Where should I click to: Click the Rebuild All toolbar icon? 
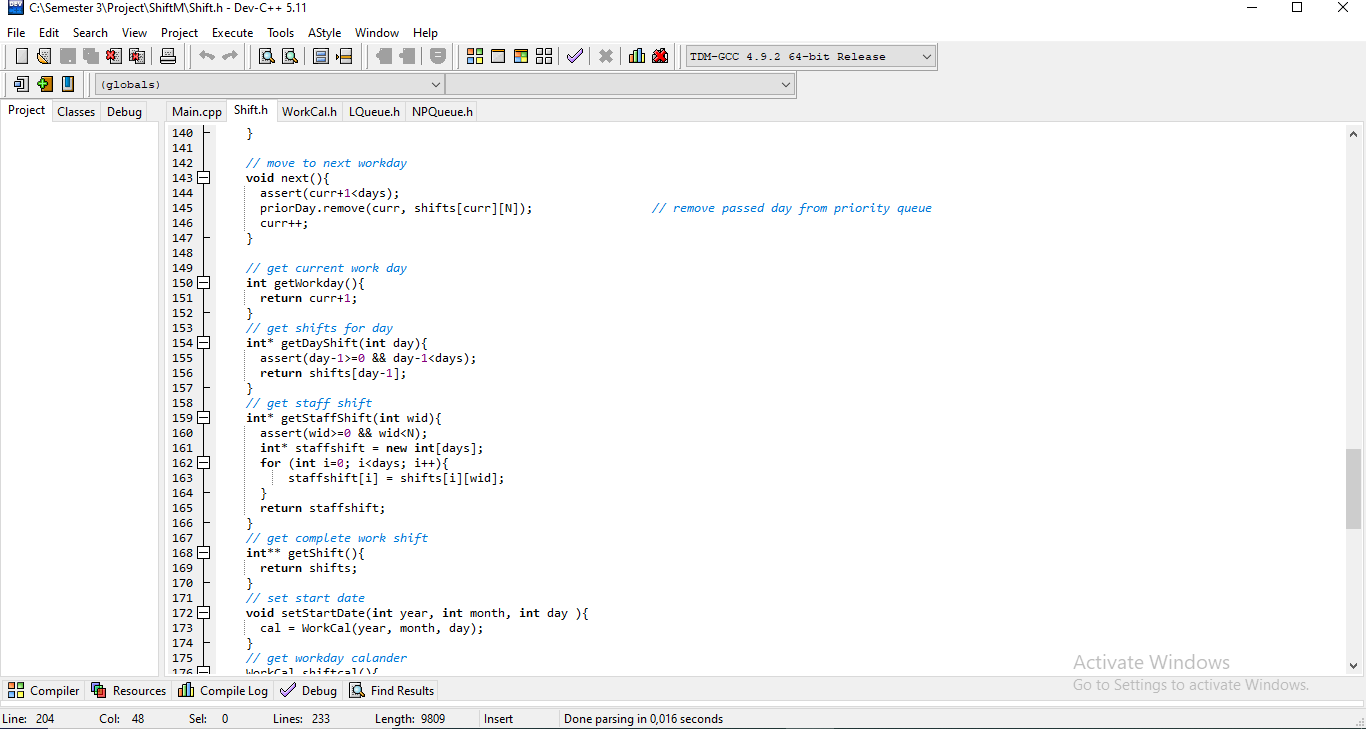tap(544, 56)
